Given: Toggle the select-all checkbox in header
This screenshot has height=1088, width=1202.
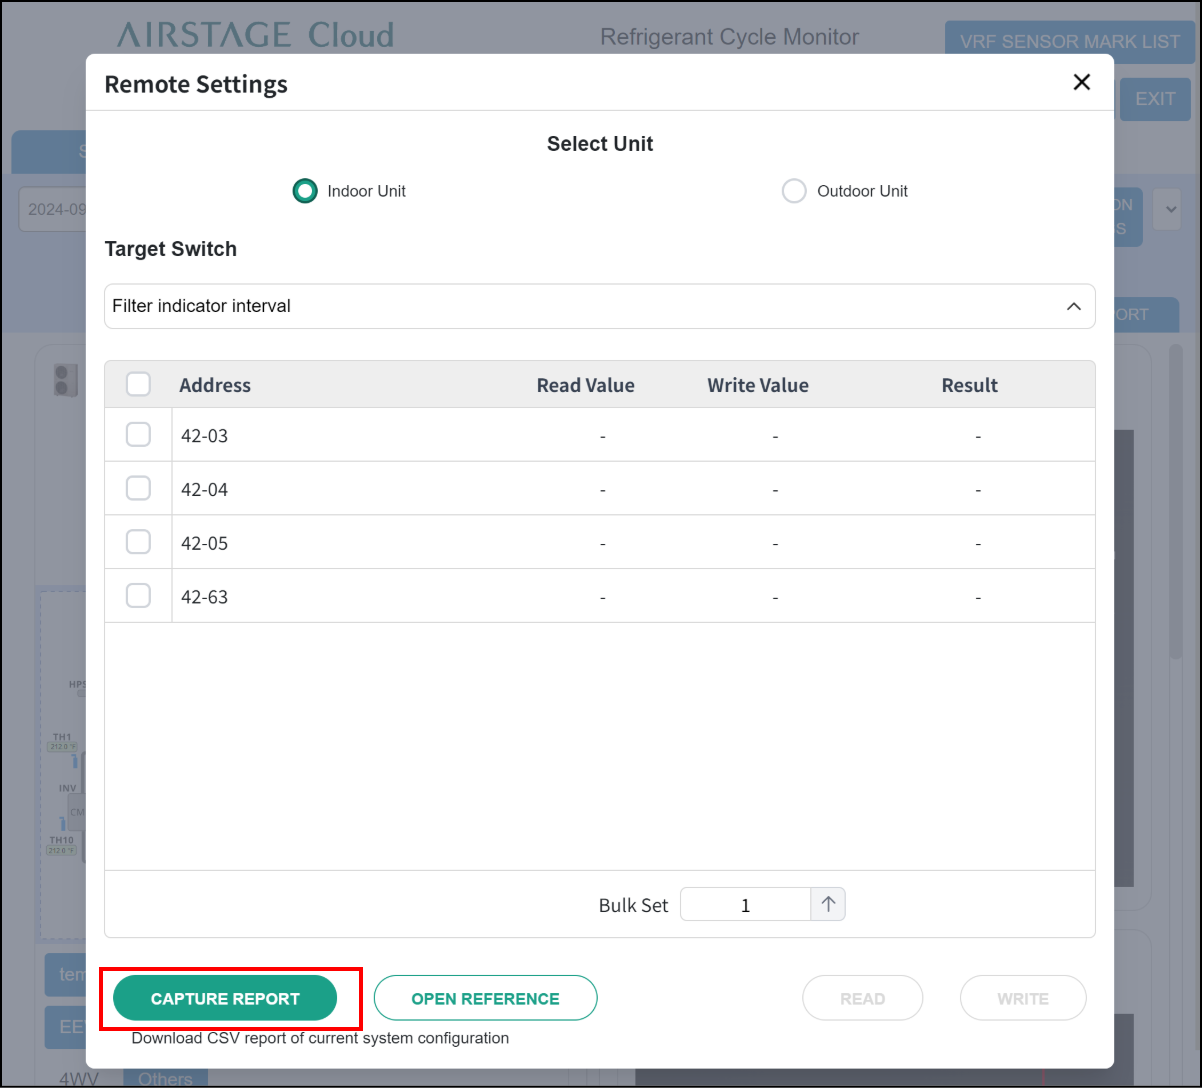Looking at the screenshot, I should coord(138,385).
